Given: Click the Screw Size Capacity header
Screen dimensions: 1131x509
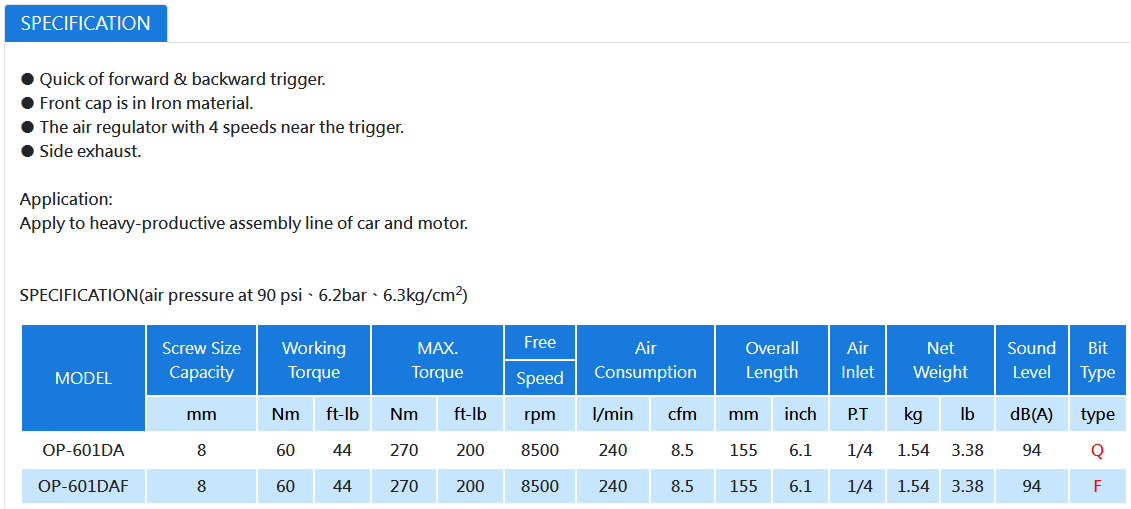Looking at the screenshot, I should pyautogui.click(x=201, y=360).
